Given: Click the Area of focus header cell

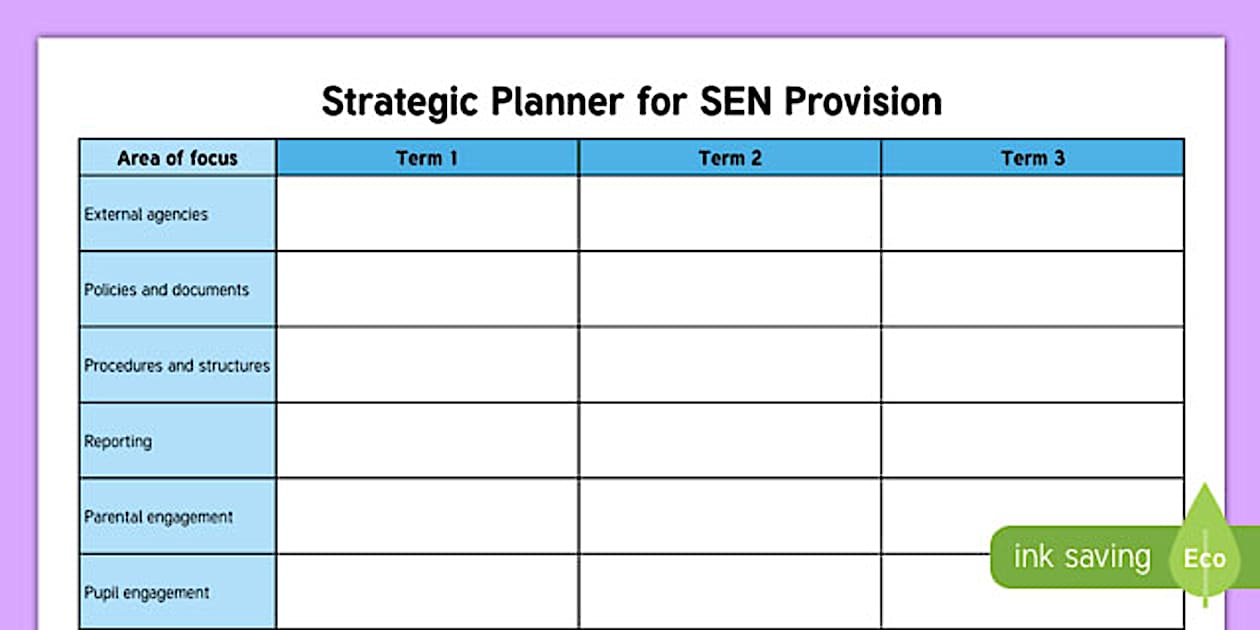Looking at the screenshot, I should [x=177, y=158].
